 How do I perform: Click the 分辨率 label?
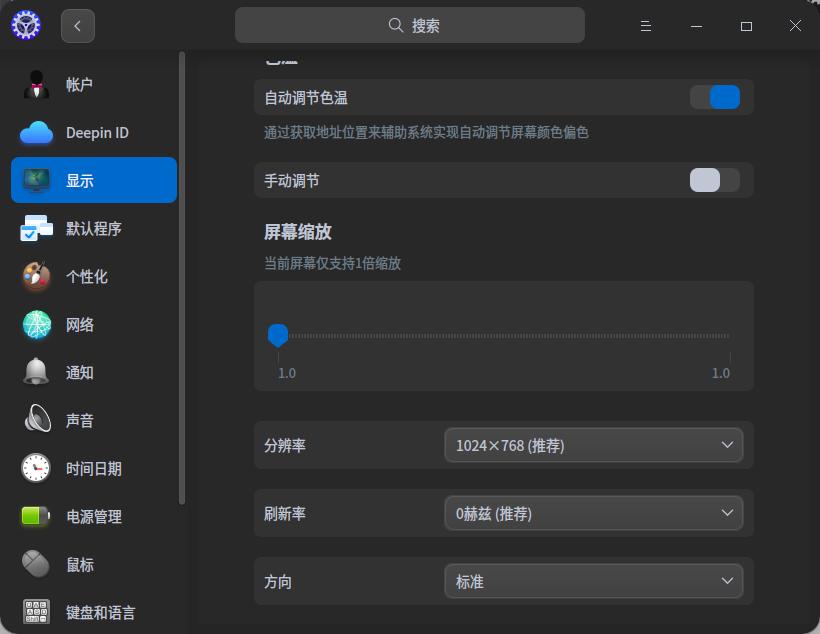(x=284, y=446)
